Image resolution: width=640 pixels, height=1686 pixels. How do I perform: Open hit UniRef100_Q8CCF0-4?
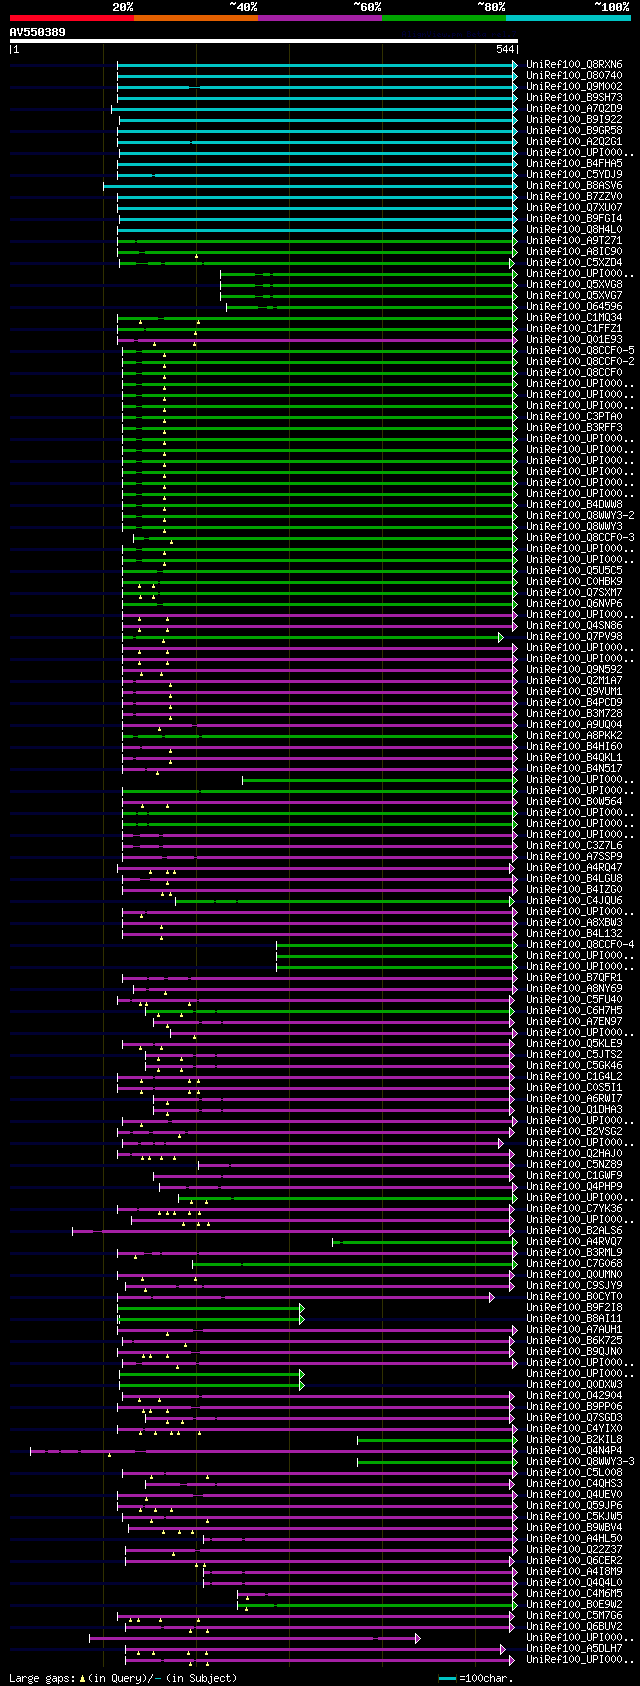coord(580,944)
